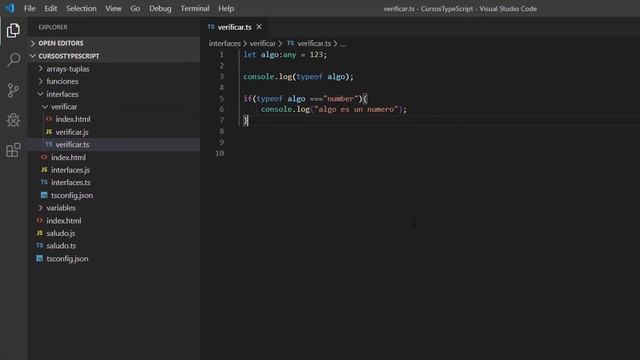Open root-level index.html above saludo.js

114,220
